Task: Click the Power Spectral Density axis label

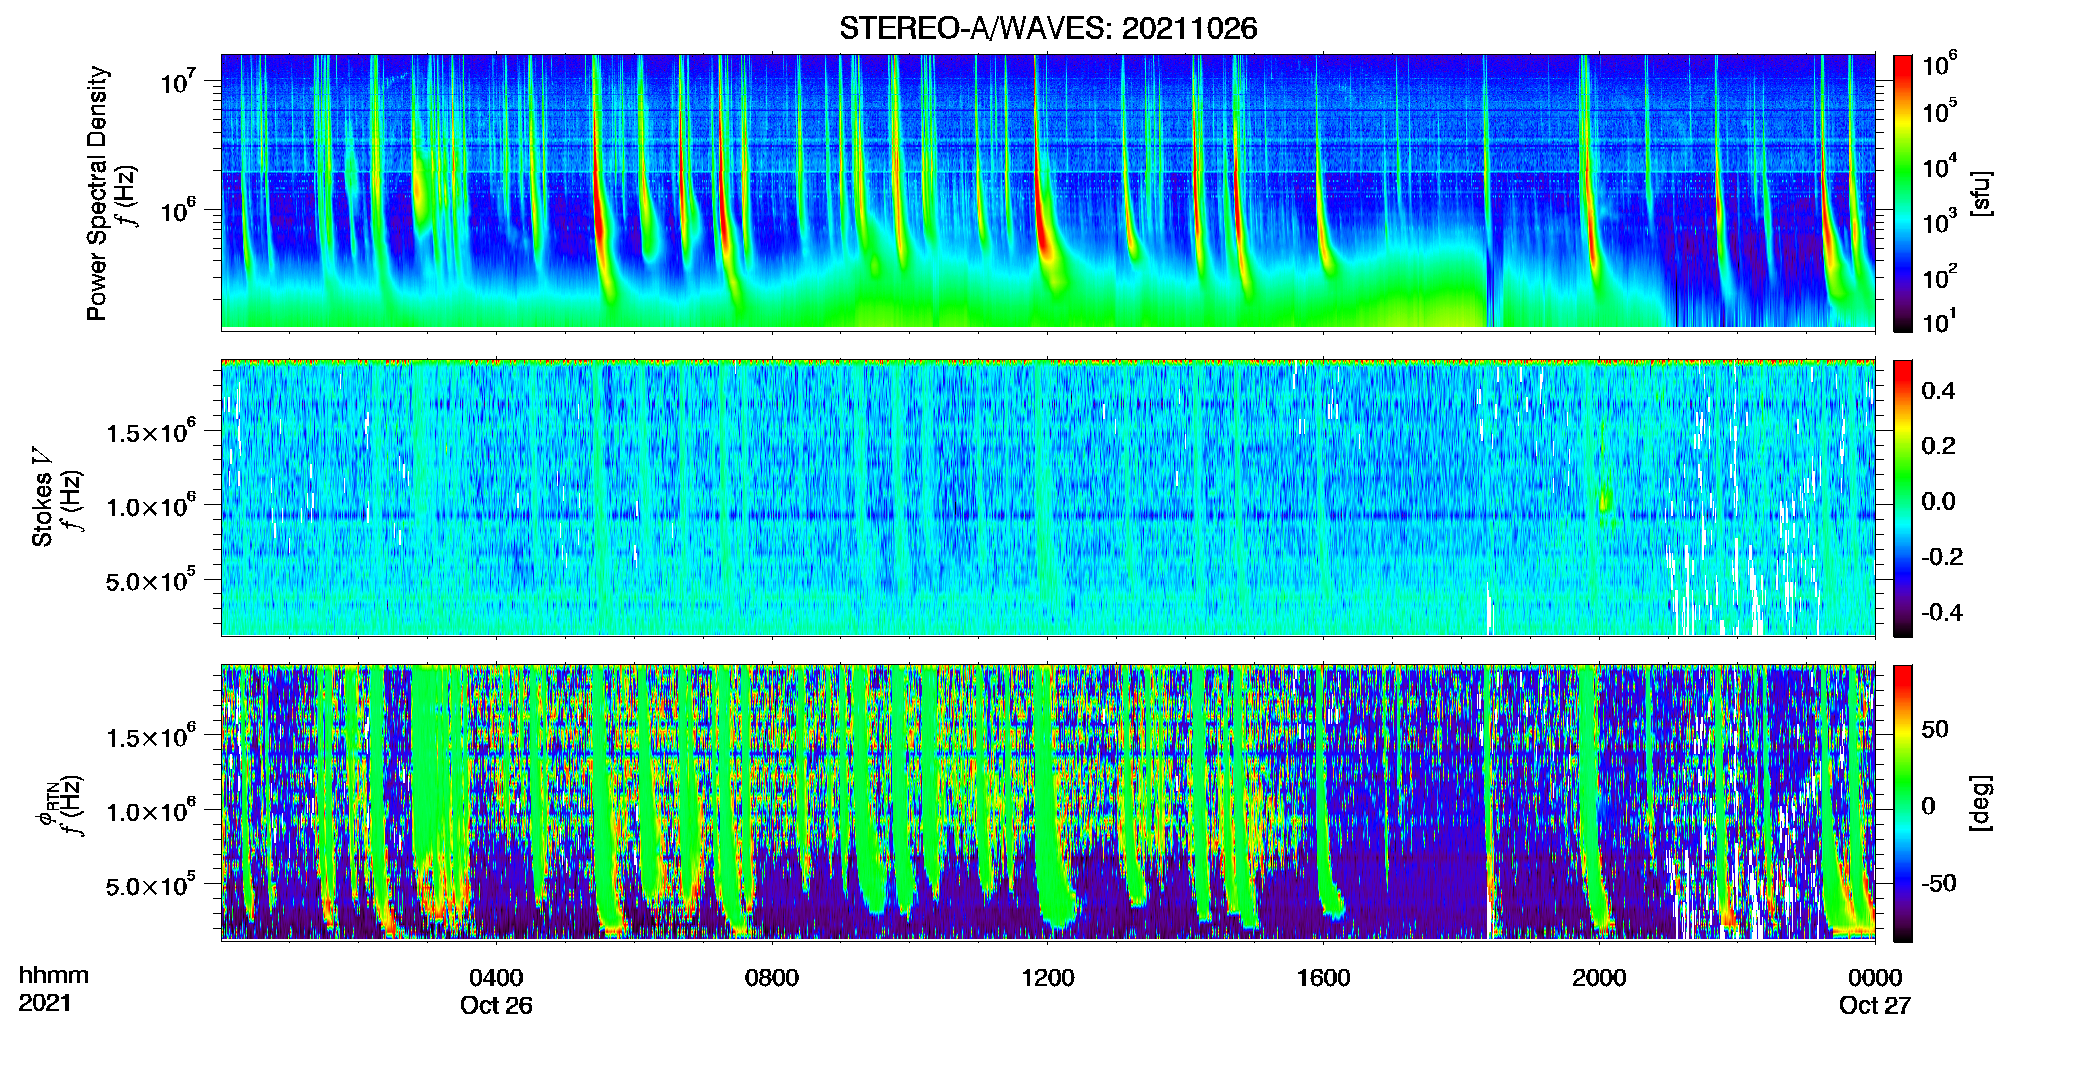Action: 97,193
